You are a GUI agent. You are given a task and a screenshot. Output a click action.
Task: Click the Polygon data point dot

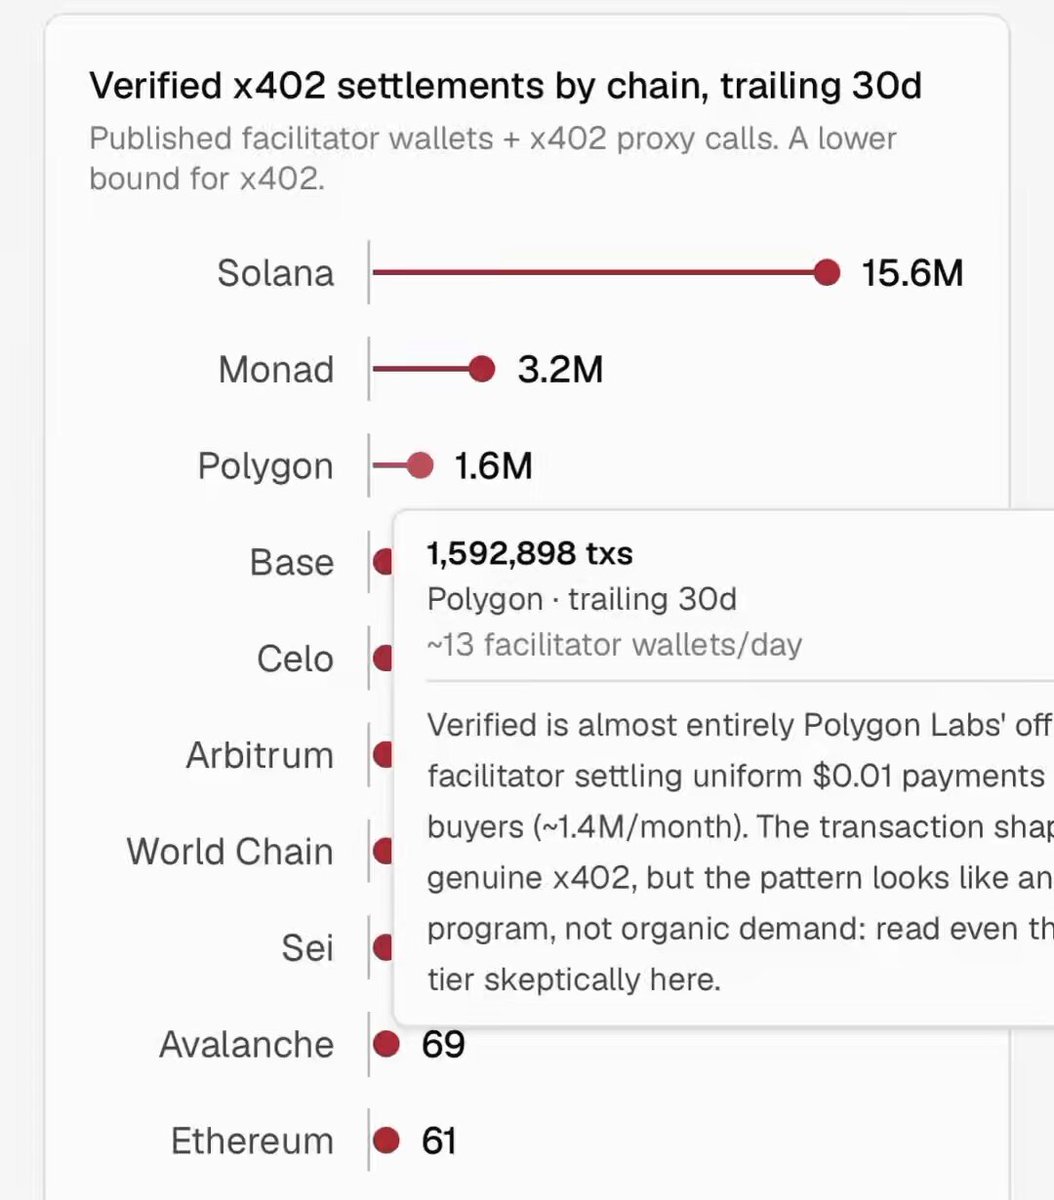click(421, 466)
